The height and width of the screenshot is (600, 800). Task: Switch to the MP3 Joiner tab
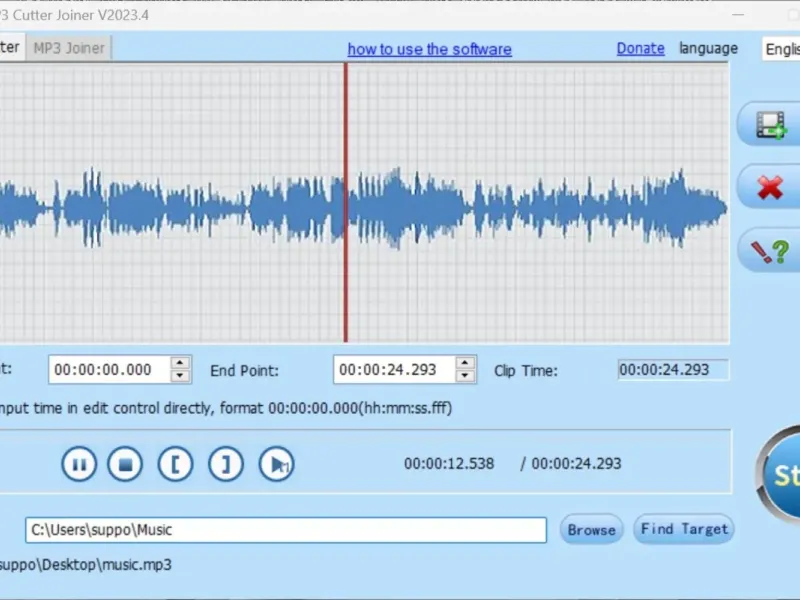point(69,48)
